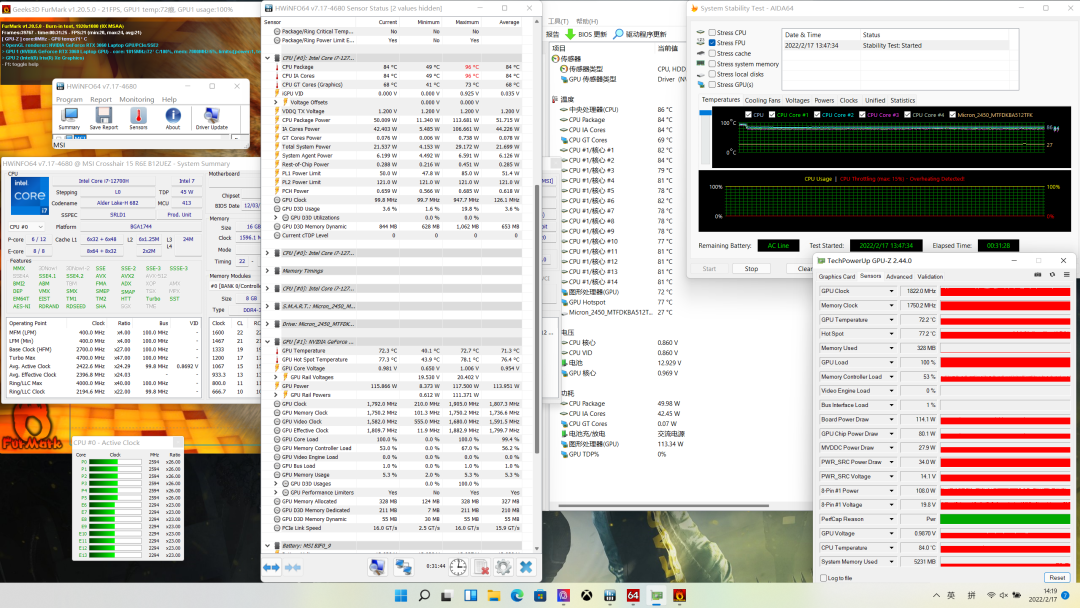Click the expand columns arrows in Sensor Status
Image resolution: width=1080 pixels, height=608 pixels.
click(271, 567)
